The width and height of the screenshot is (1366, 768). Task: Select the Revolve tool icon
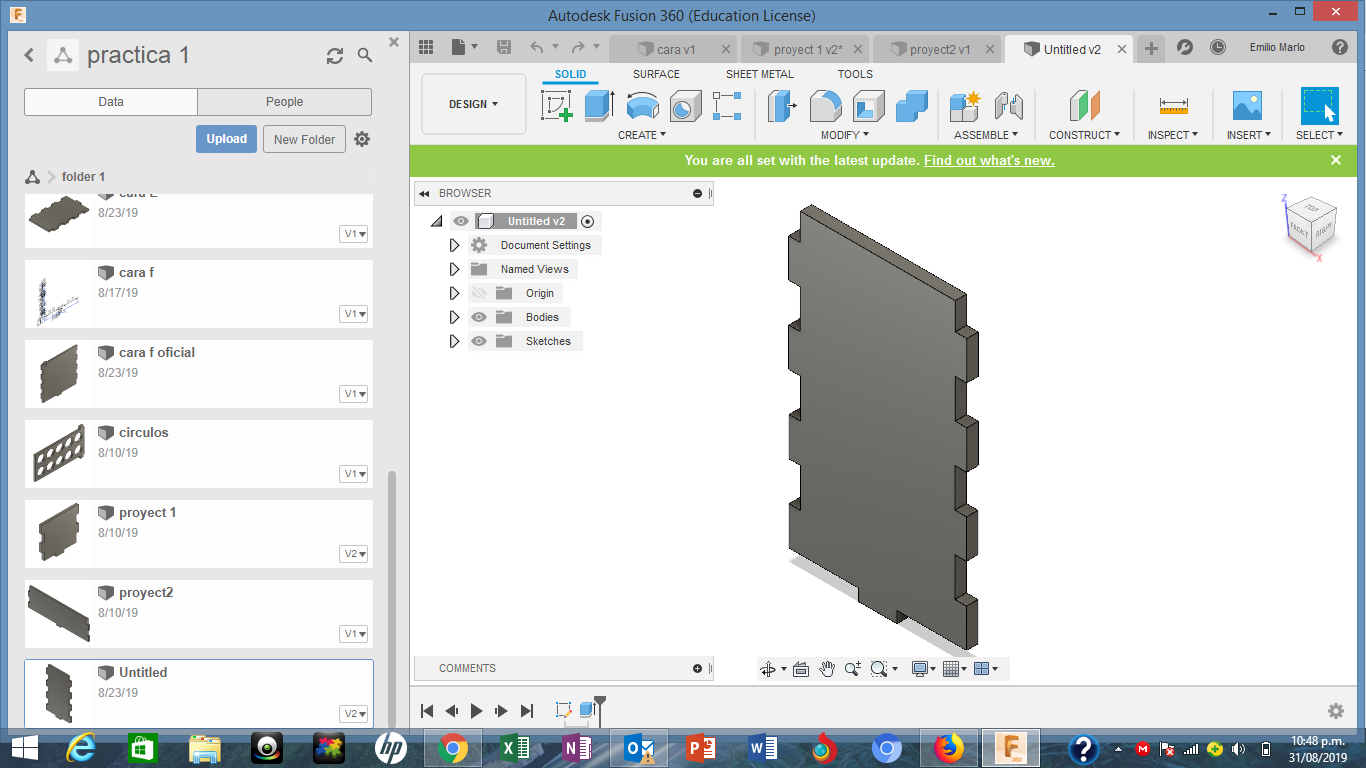[x=643, y=106]
